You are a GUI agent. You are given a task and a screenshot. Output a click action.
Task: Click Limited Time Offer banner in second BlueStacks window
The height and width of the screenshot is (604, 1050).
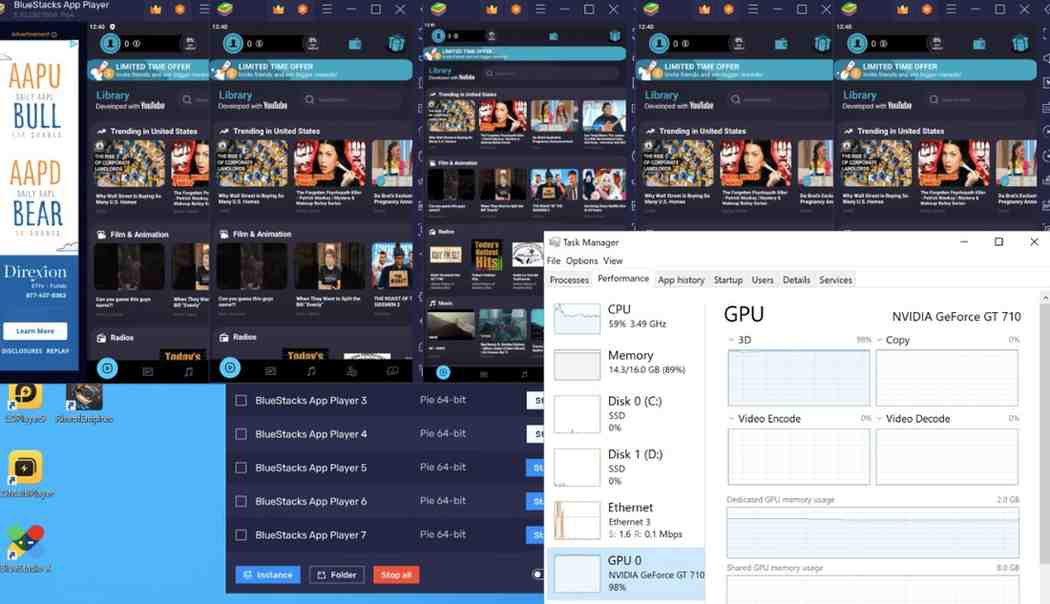pos(311,70)
